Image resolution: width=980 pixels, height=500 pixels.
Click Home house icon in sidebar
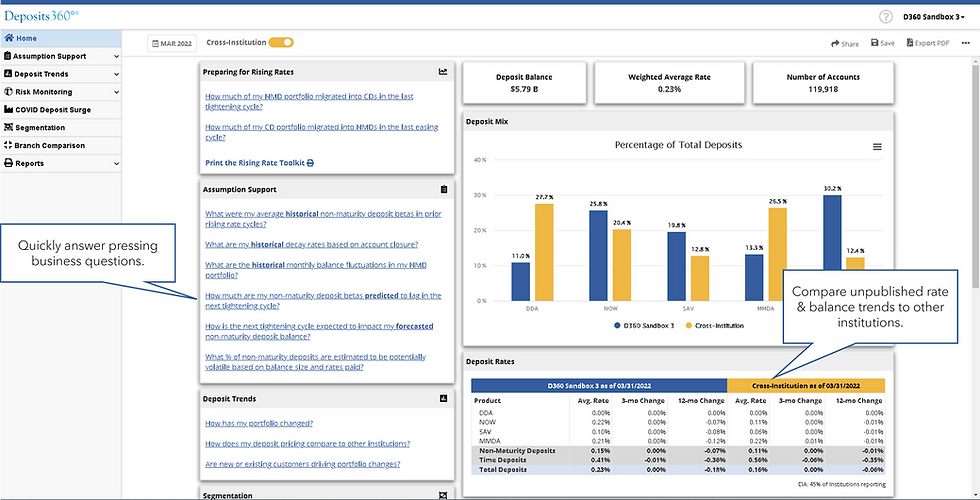click(x=9, y=38)
